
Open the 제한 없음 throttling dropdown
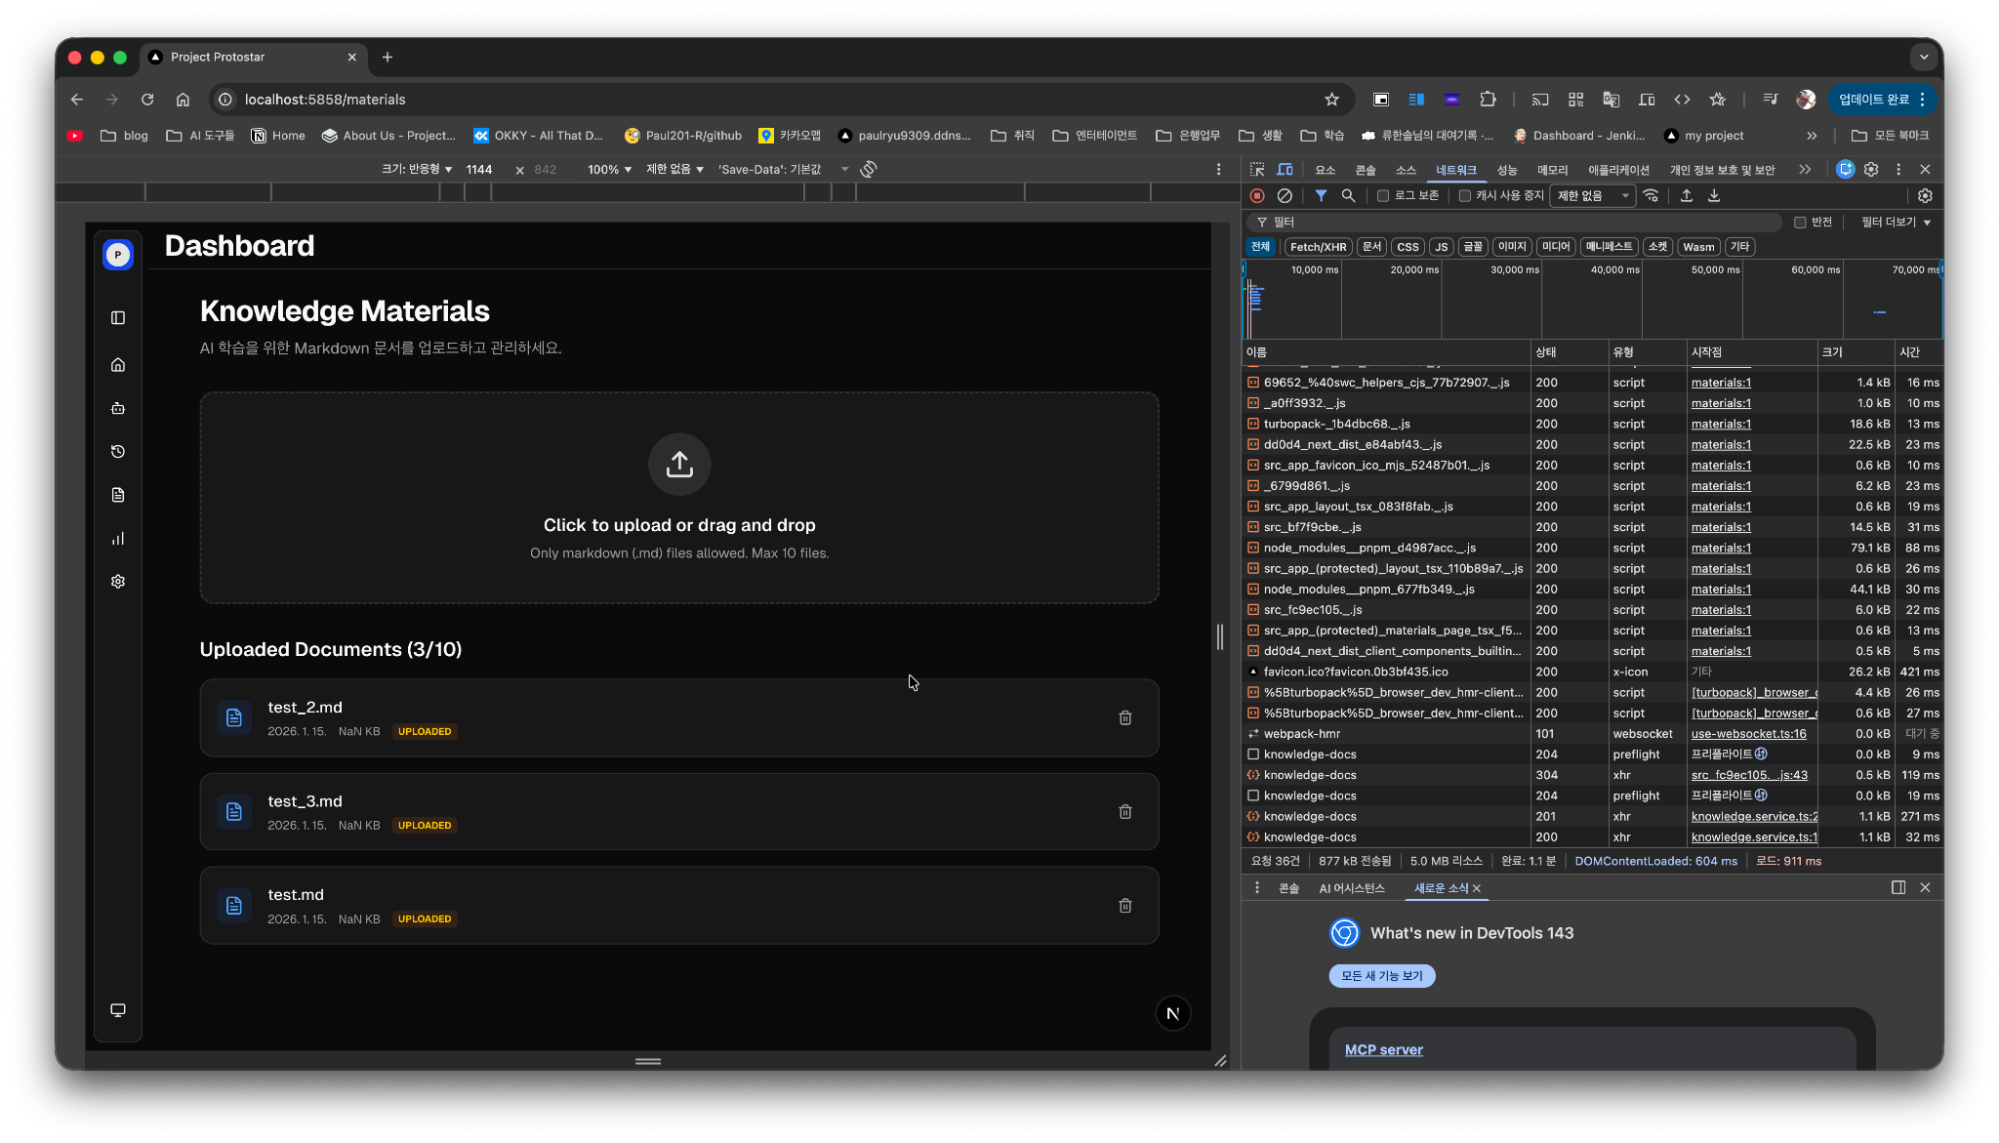1592,196
